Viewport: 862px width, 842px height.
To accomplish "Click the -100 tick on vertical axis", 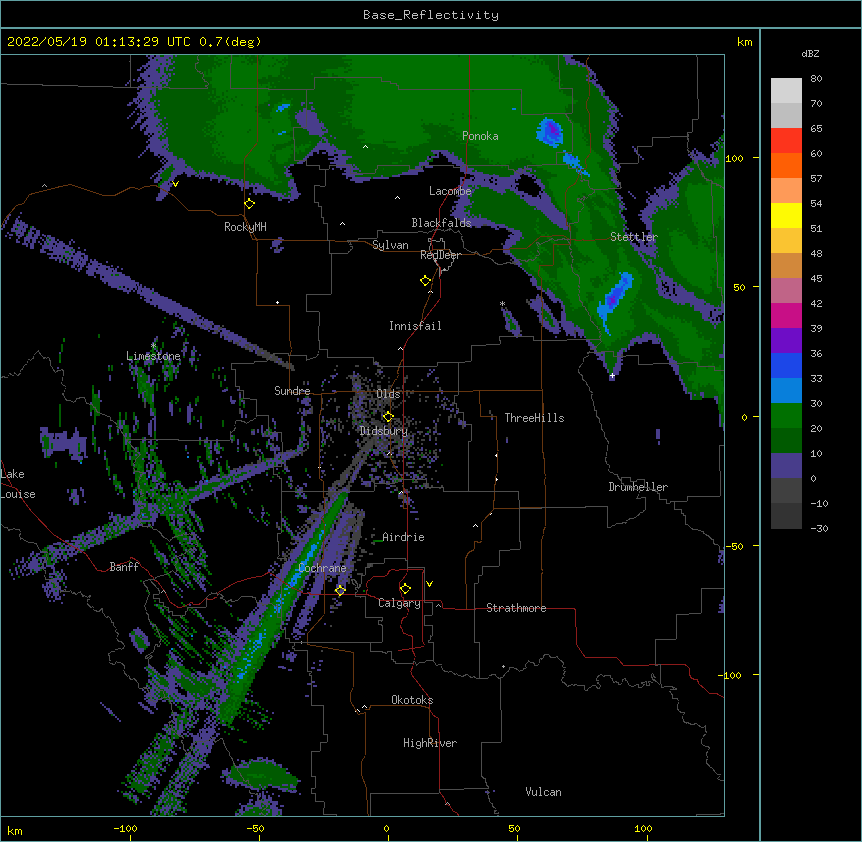I will pos(730,675).
